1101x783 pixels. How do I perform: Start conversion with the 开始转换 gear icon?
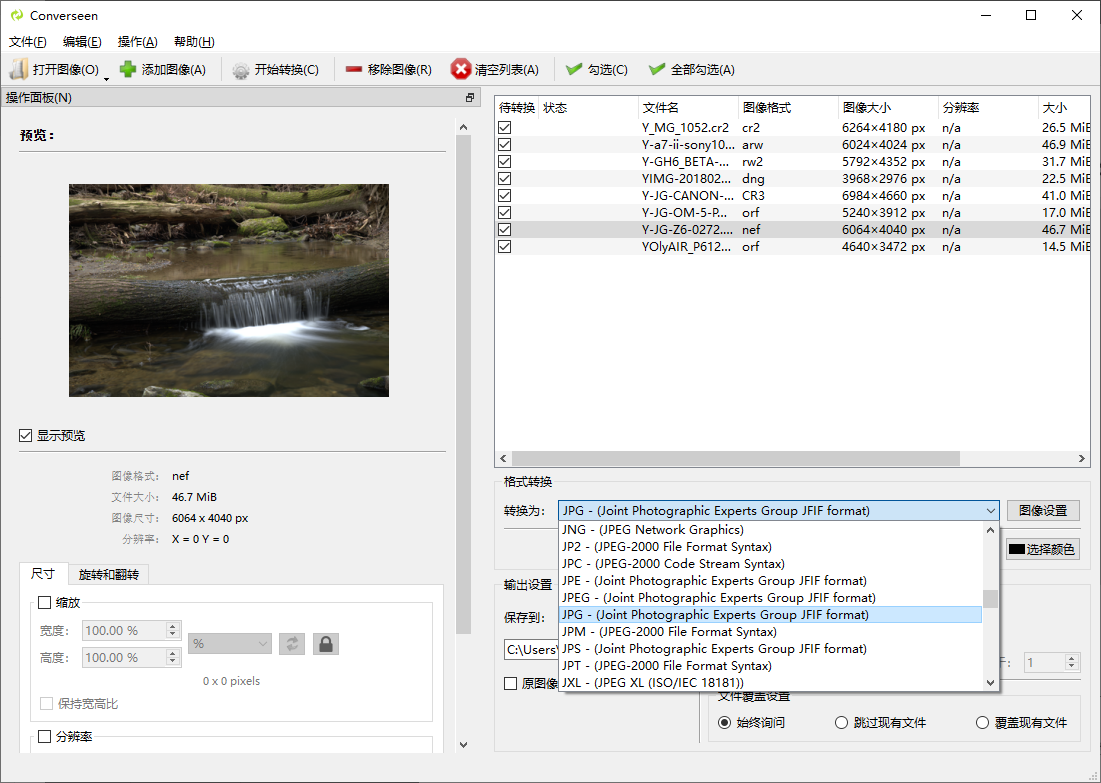pos(241,70)
